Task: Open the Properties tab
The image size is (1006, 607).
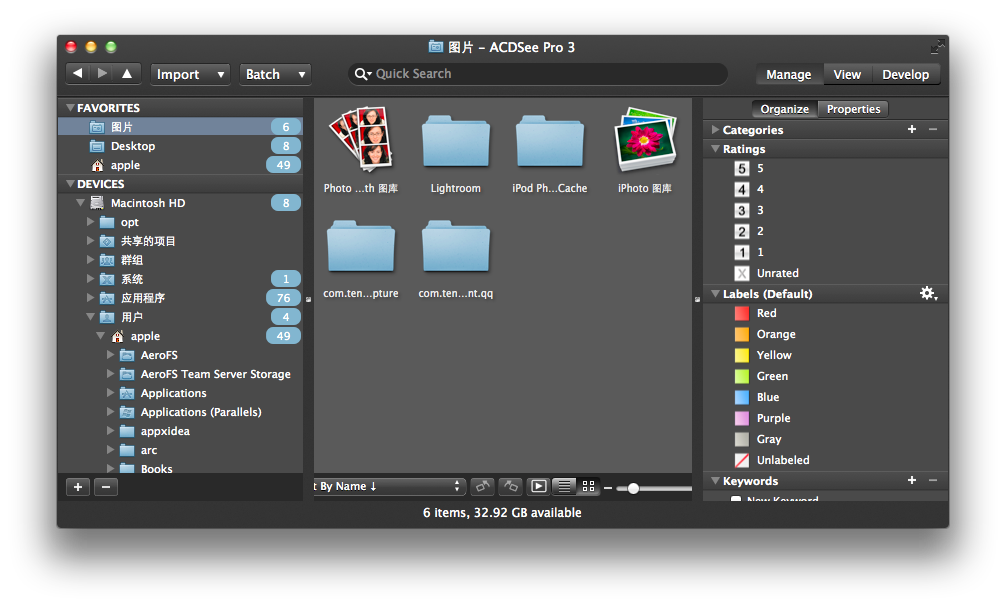Action: 853,109
